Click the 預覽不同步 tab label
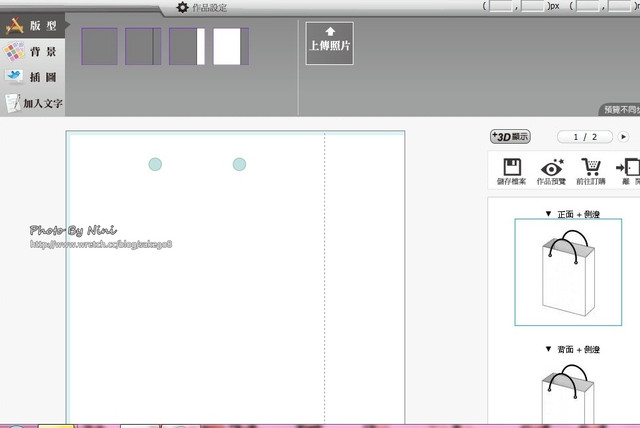This screenshot has width=640, height=428. (620, 110)
